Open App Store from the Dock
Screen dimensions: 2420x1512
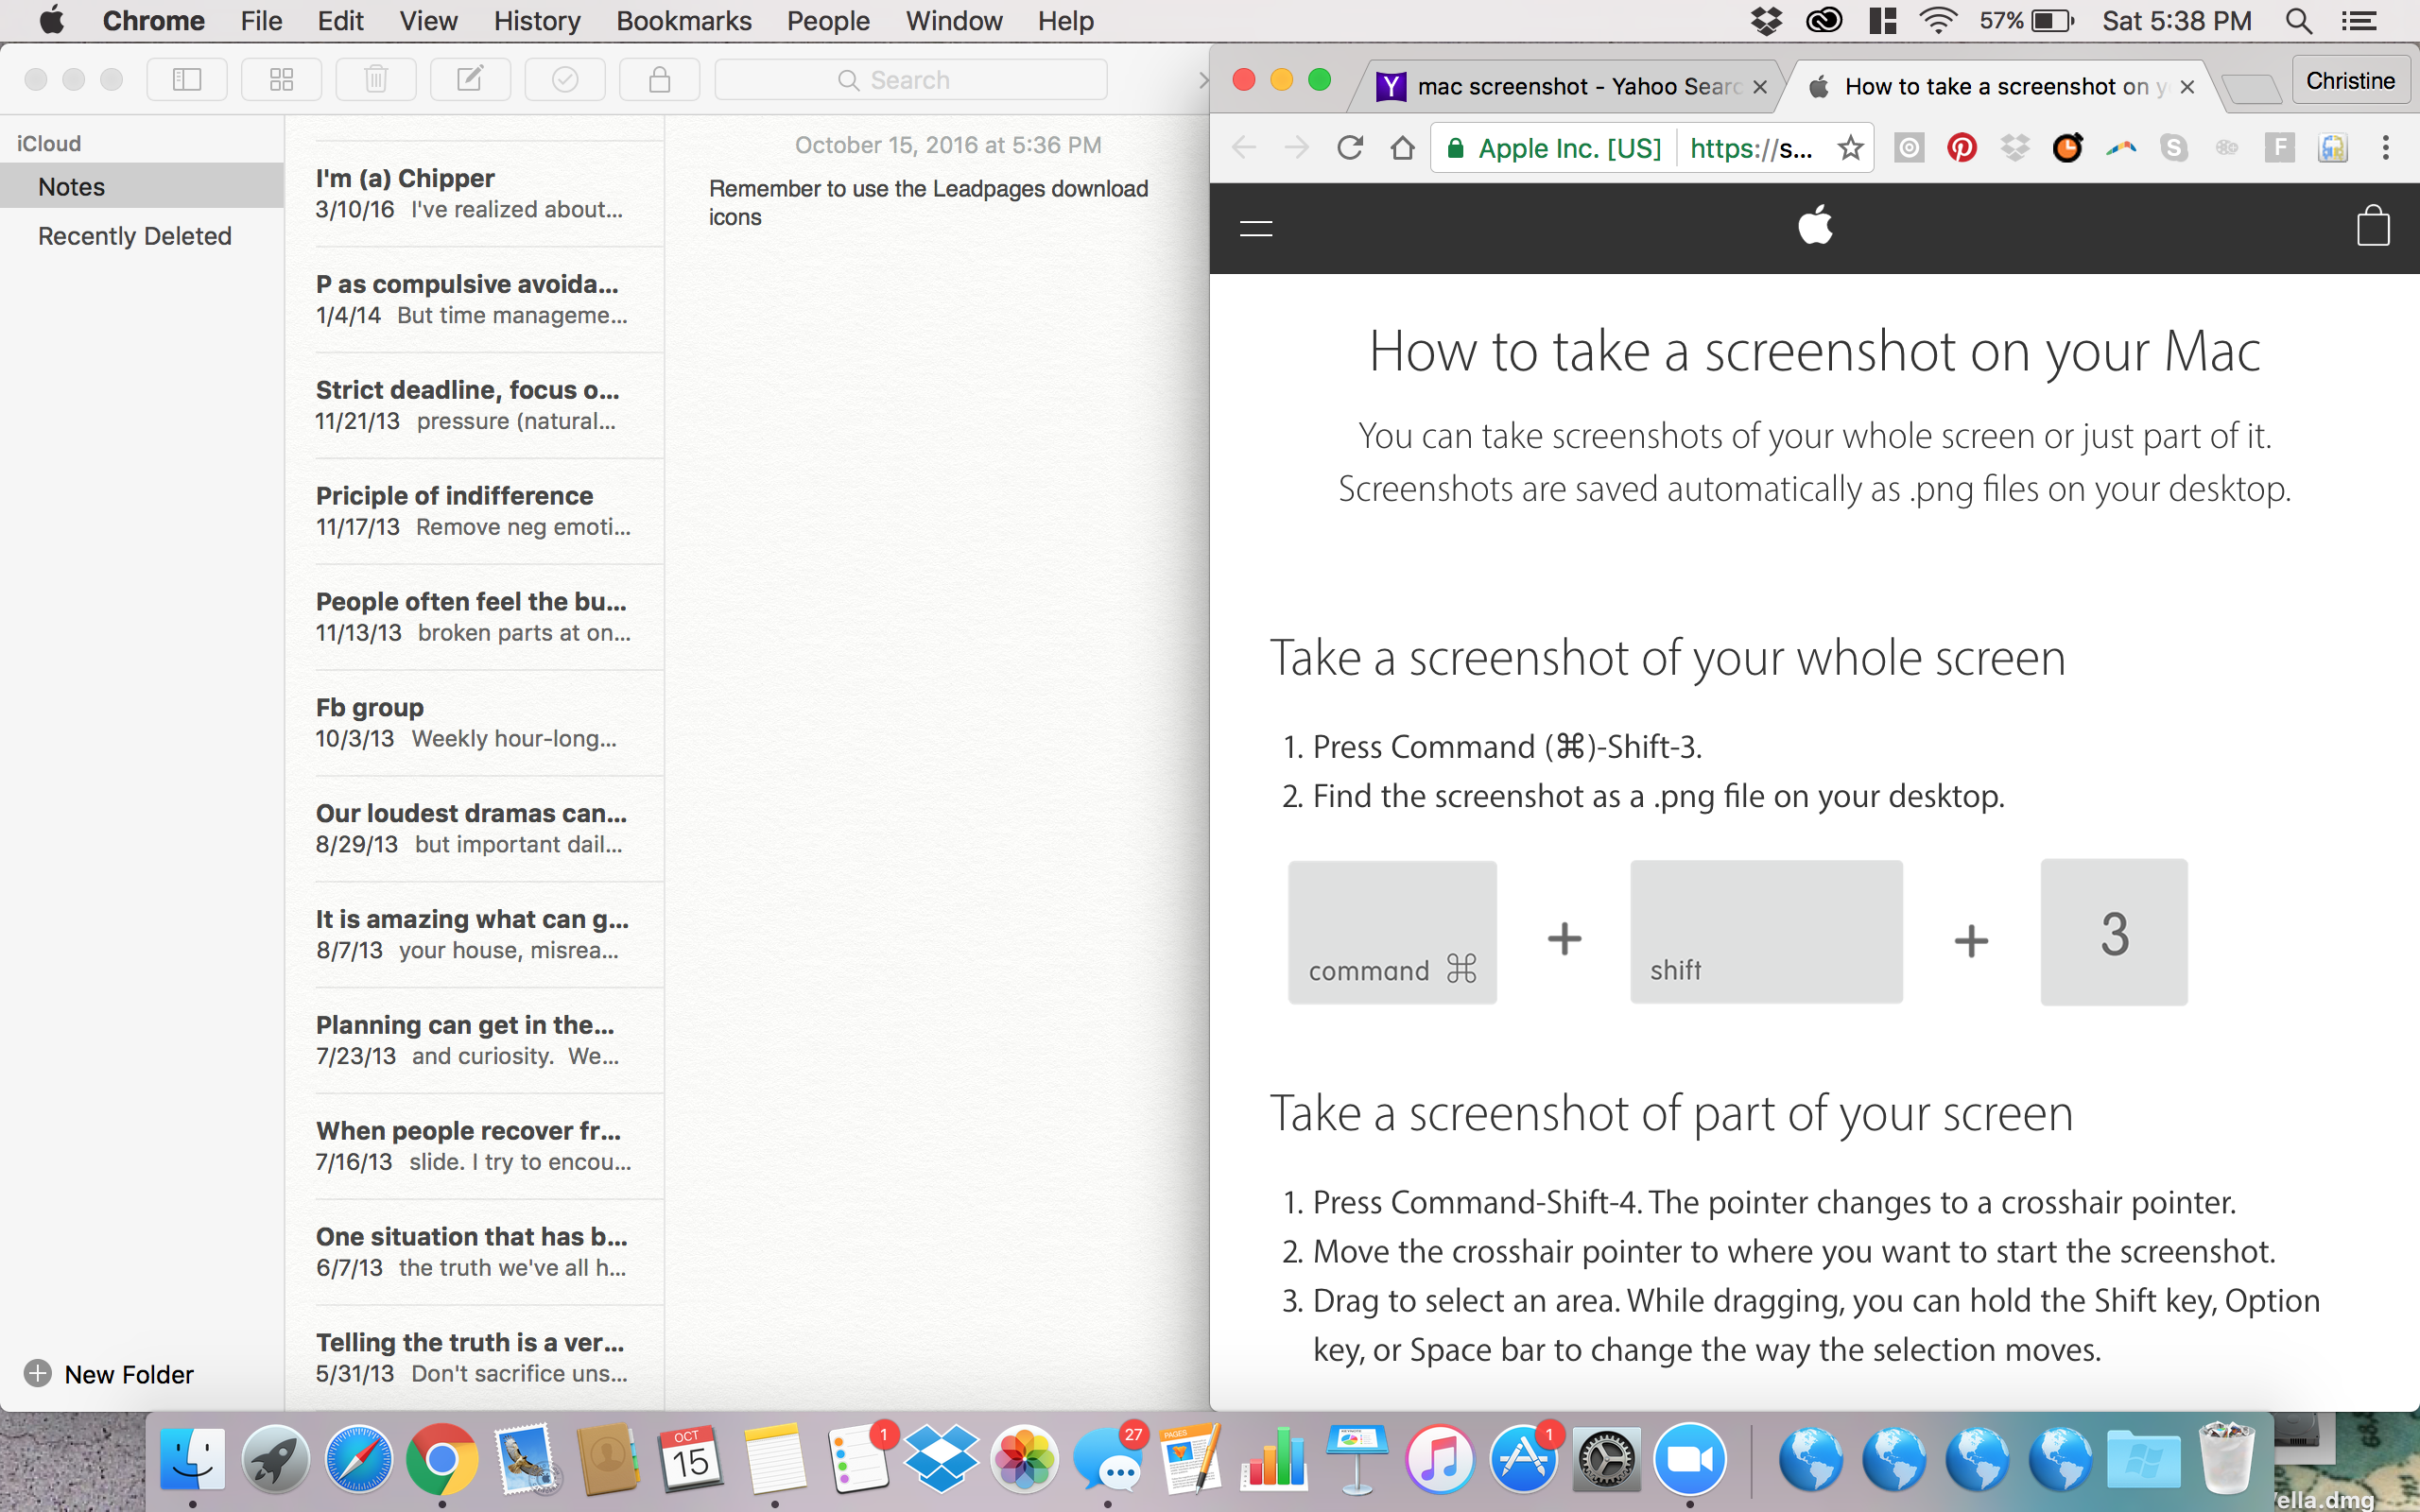pyautogui.click(x=1523, y=1459)
